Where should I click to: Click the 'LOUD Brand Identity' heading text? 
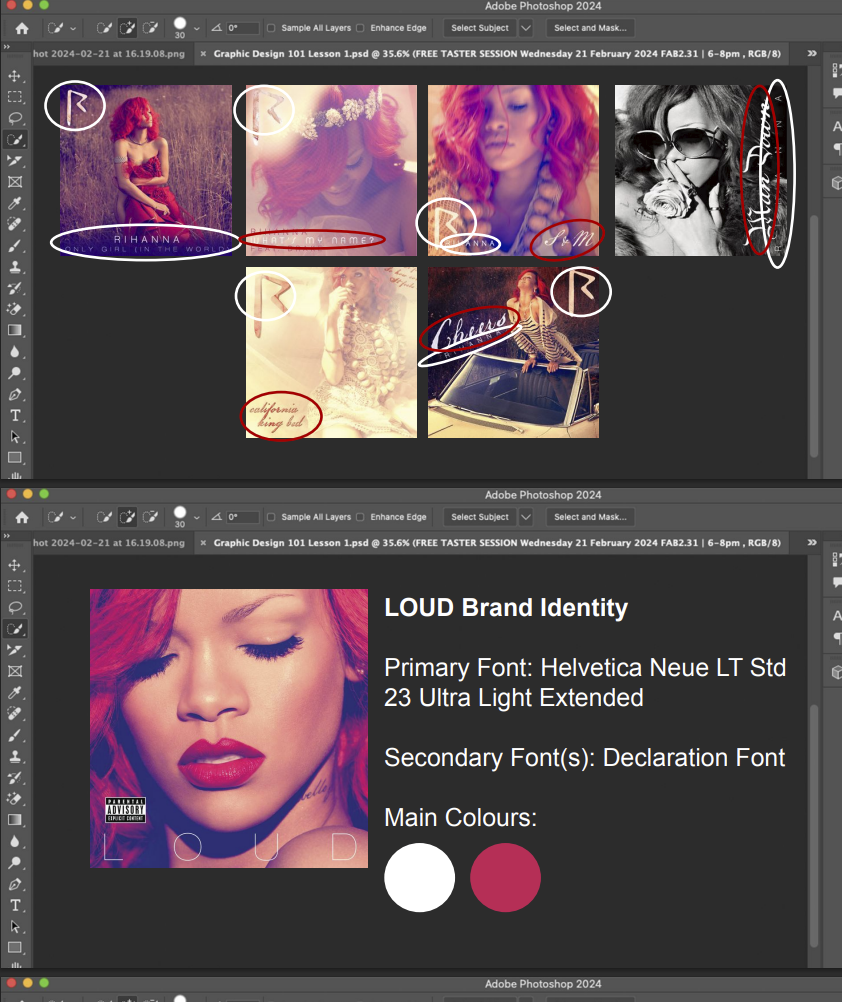point(506,608)
